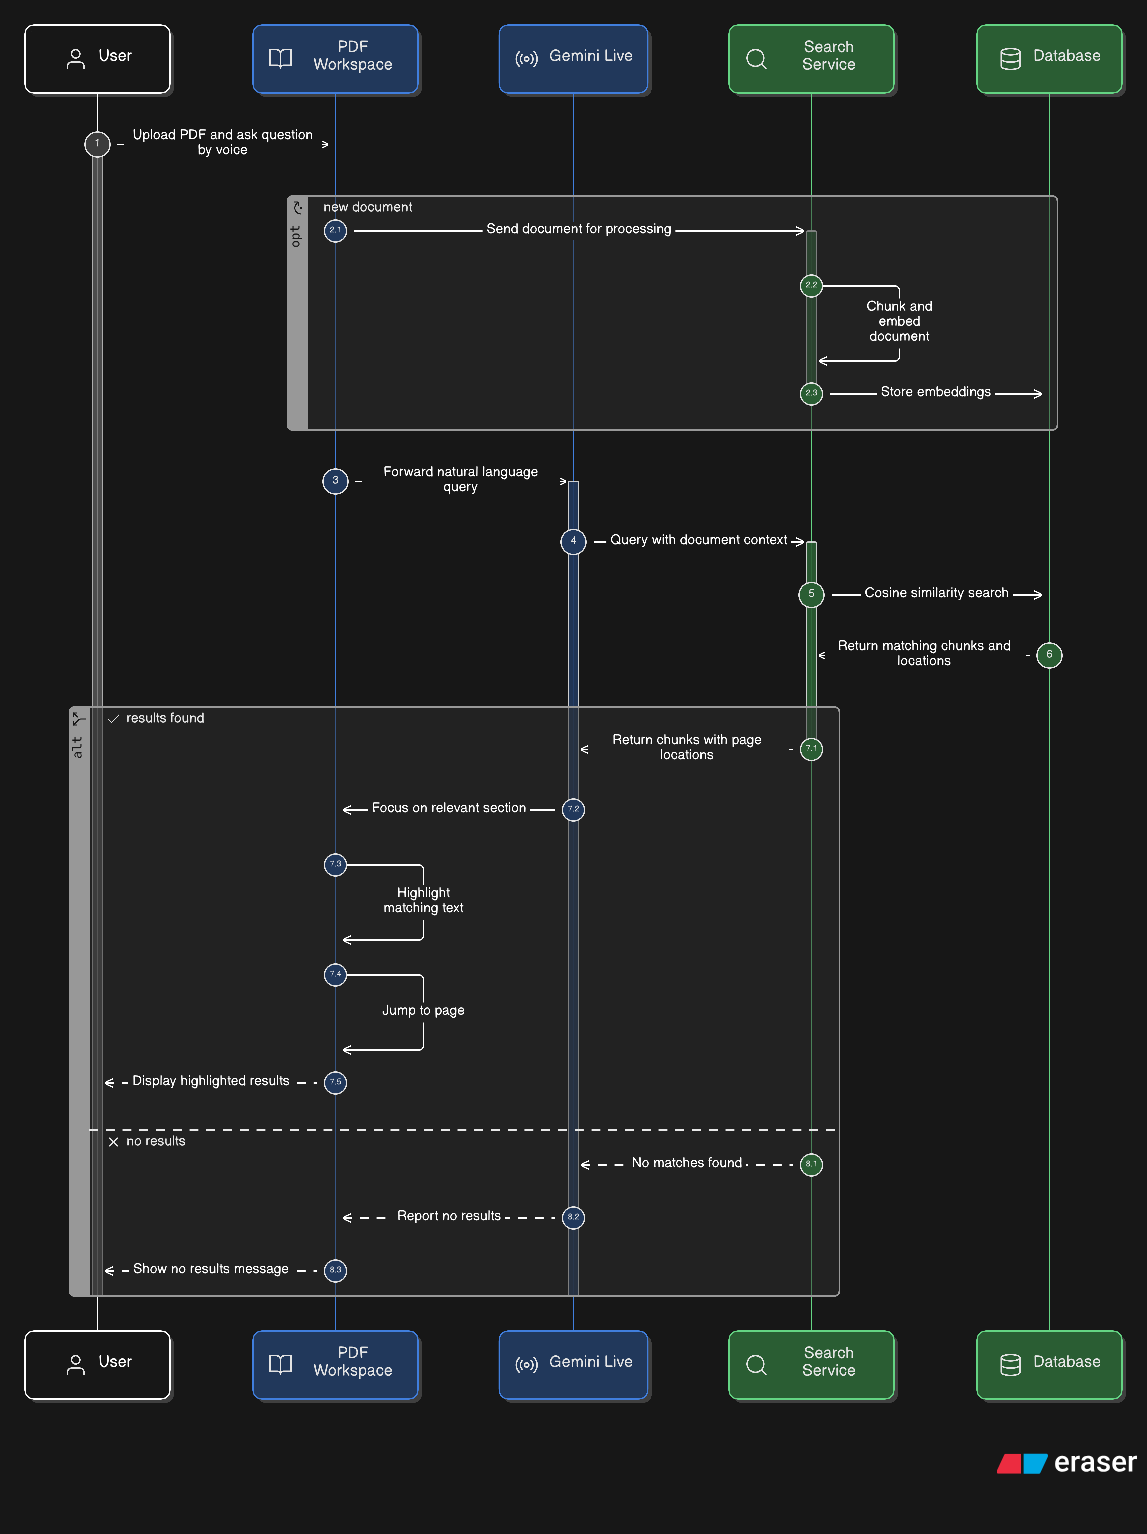
Task: Click the book icon in the top PDF Workspace box
Action: 281,59
